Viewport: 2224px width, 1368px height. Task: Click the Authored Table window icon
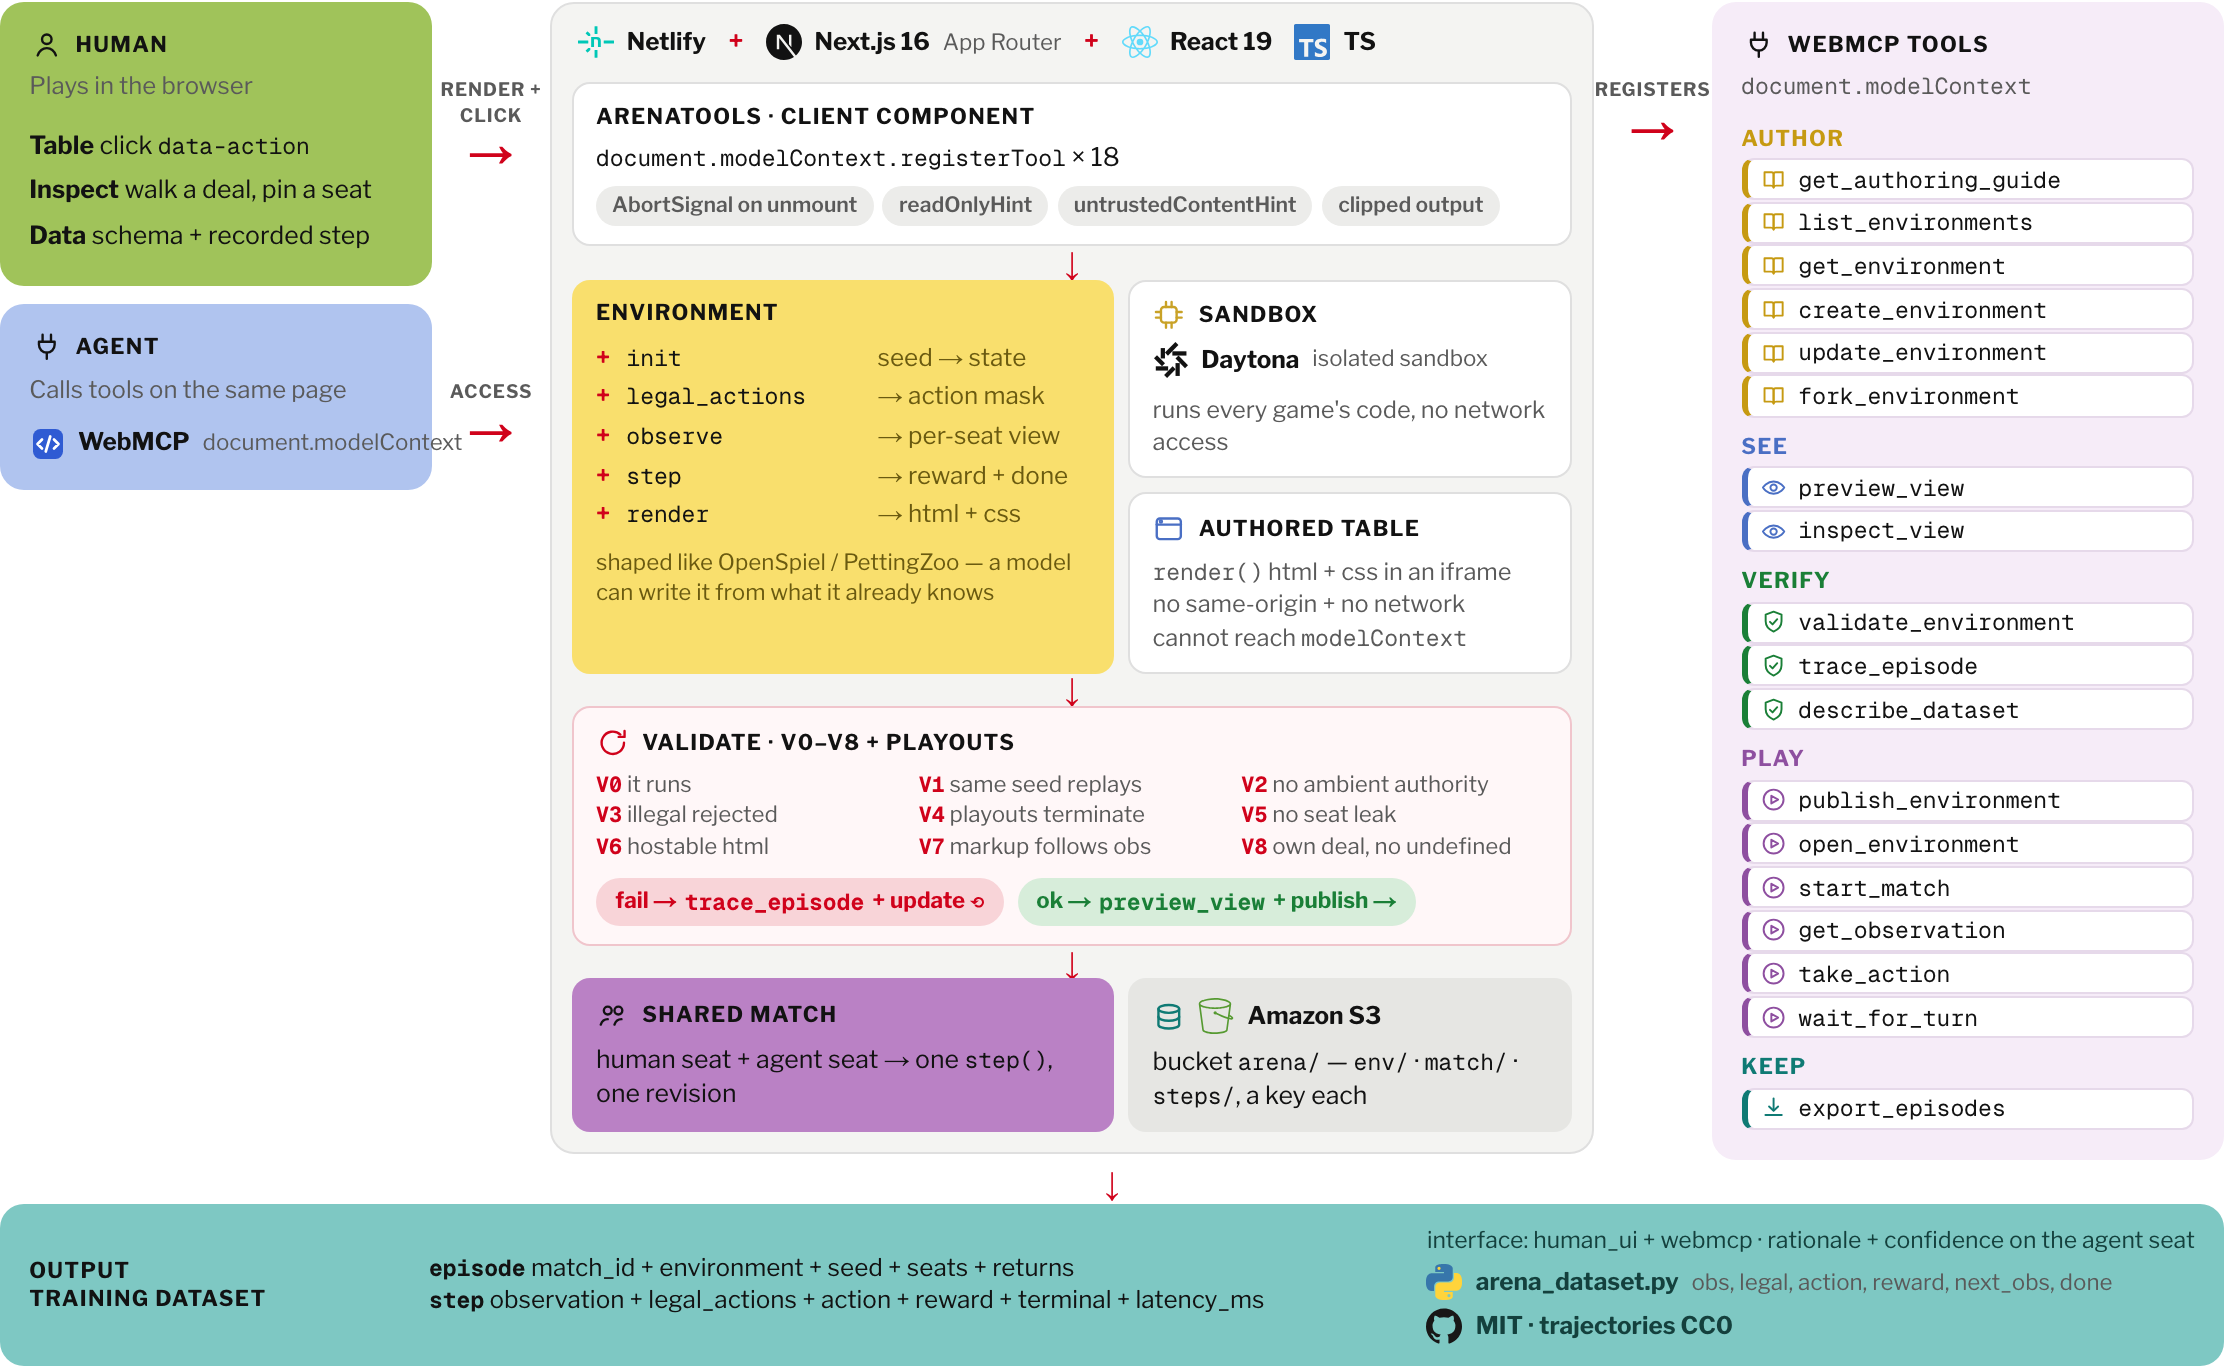click(x=1168, y=528)
